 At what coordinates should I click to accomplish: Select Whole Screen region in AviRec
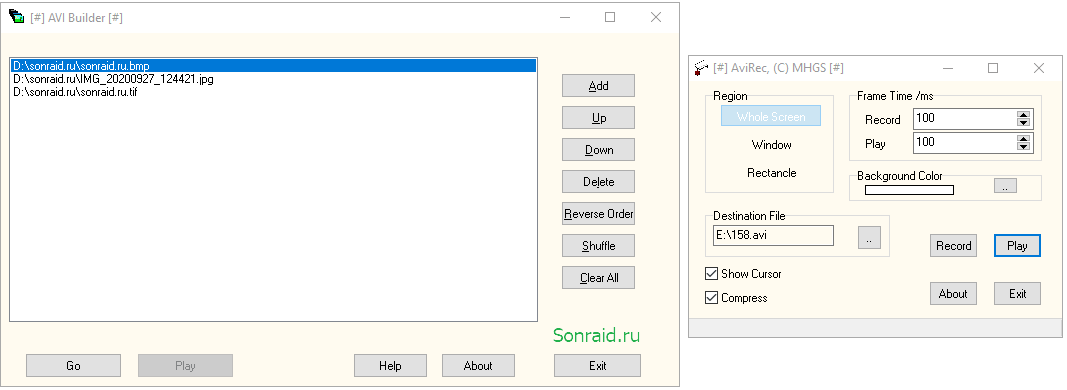click(x=771, y=116)
